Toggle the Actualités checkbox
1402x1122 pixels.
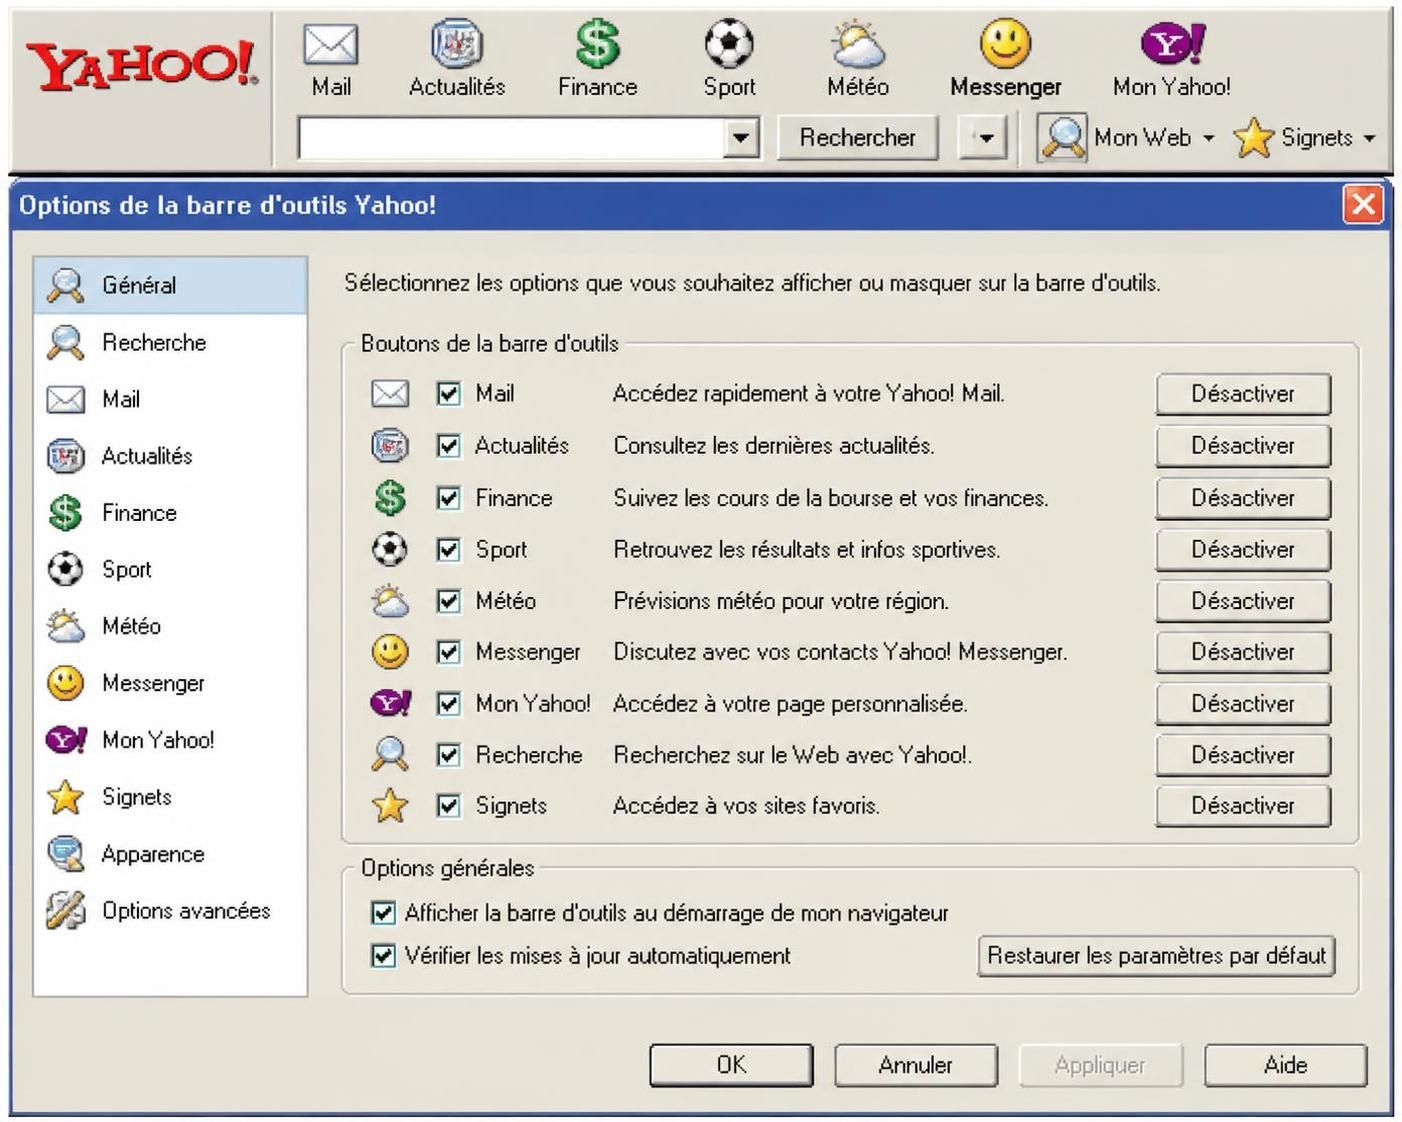(x=449, y=445)
